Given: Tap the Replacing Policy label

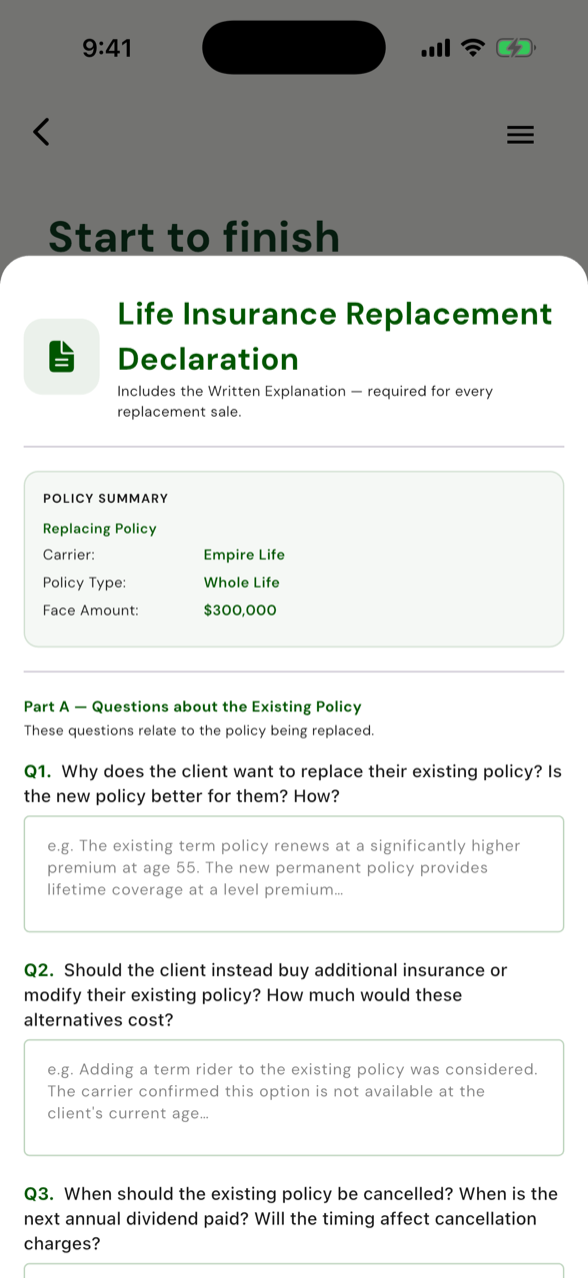Looking at the screenshot, I should (100, 528).
